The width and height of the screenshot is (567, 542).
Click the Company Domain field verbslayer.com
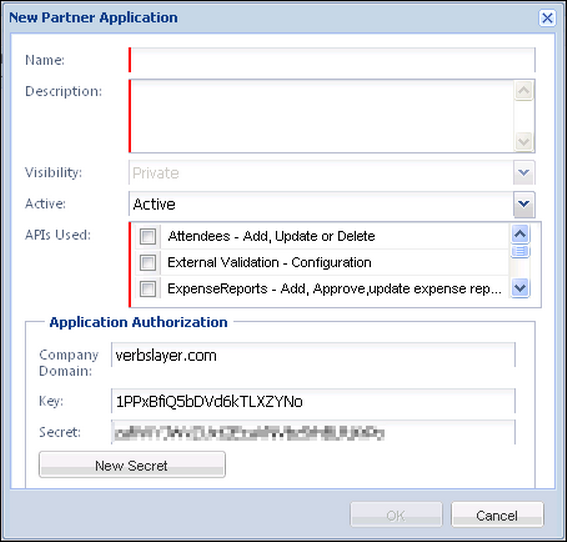pyautogui.click(x=313, y=355)
